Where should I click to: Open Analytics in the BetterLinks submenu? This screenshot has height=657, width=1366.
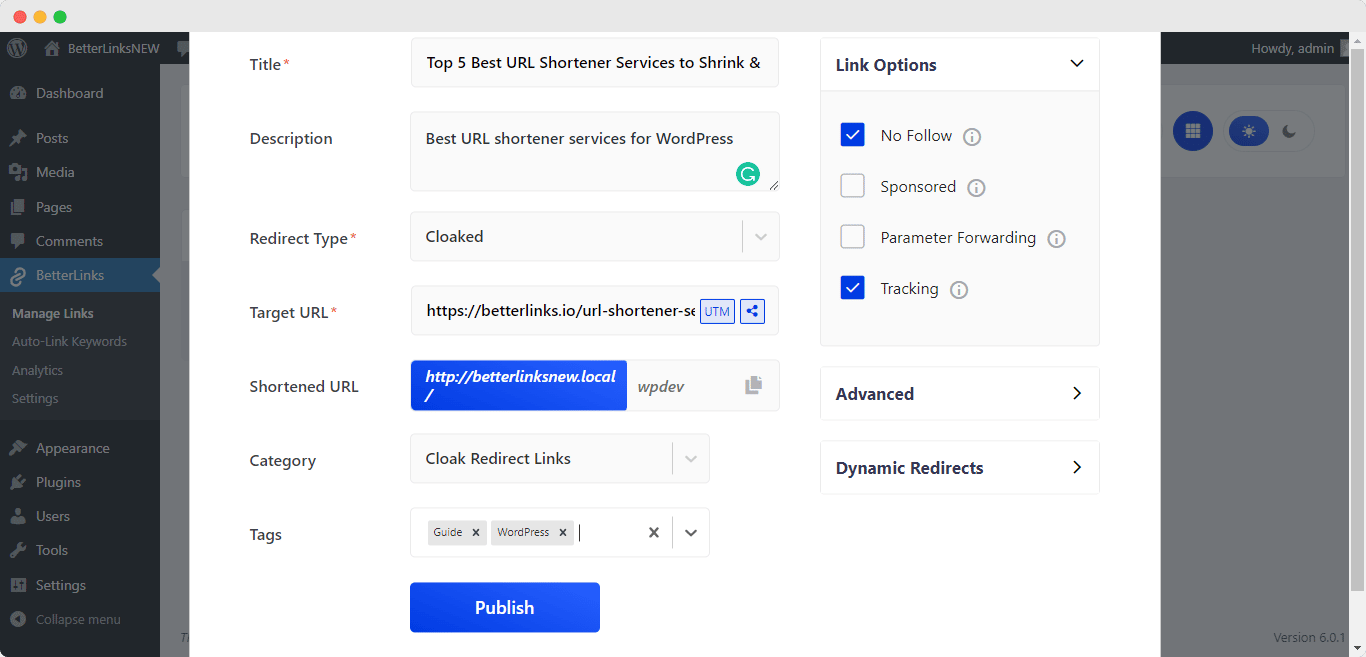coord(37,370)
